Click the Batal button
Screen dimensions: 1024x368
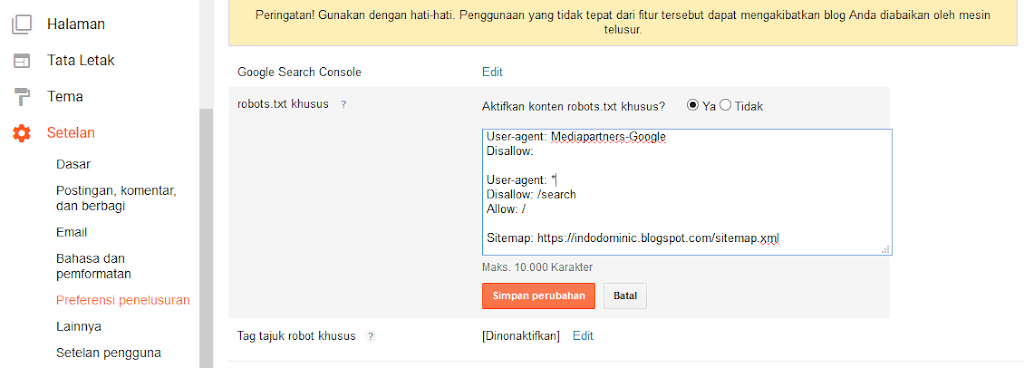pyautogui.click(x=625, y=296)
